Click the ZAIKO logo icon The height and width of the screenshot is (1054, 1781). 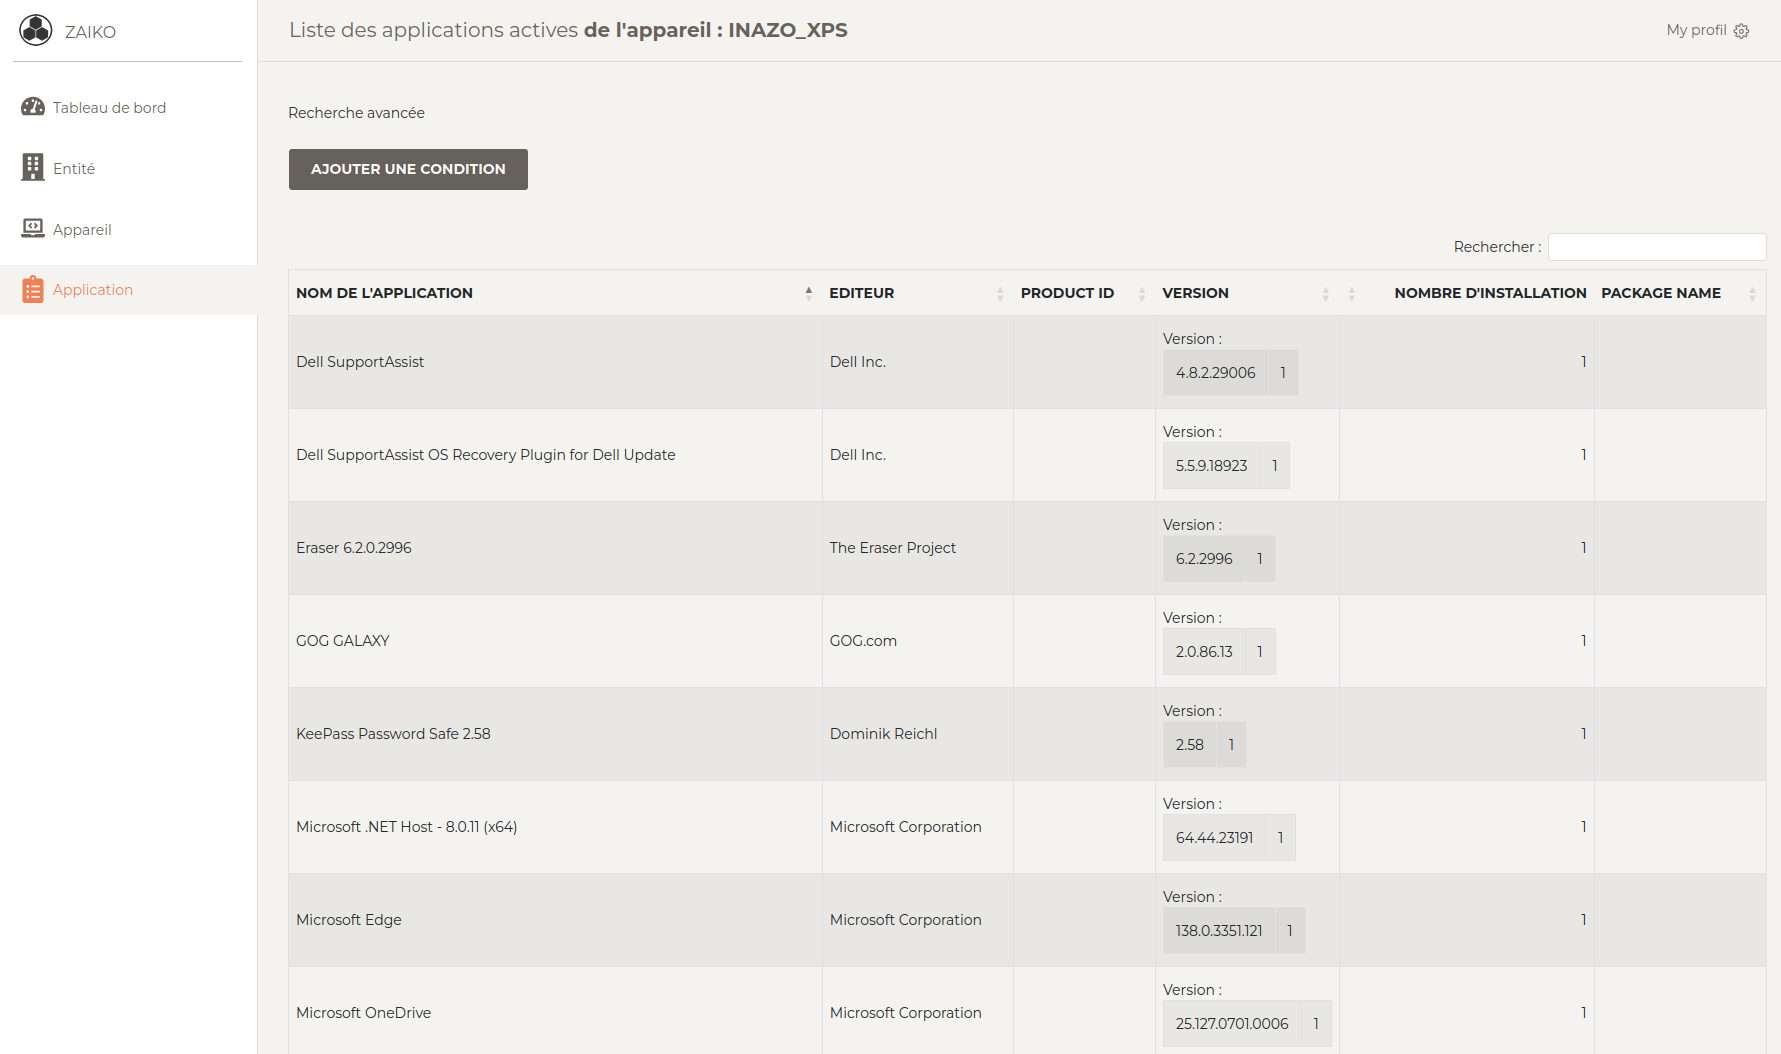[36, 30]
